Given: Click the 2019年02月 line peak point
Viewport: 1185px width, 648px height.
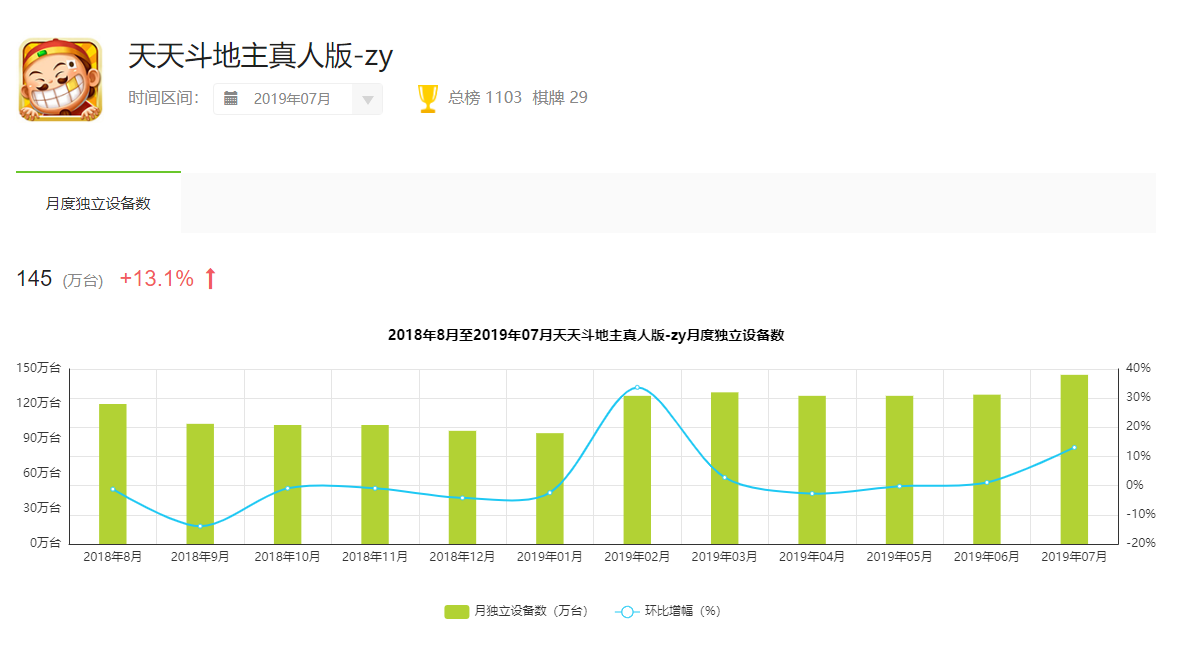Looking at the screenshot, I should (637, 387).
